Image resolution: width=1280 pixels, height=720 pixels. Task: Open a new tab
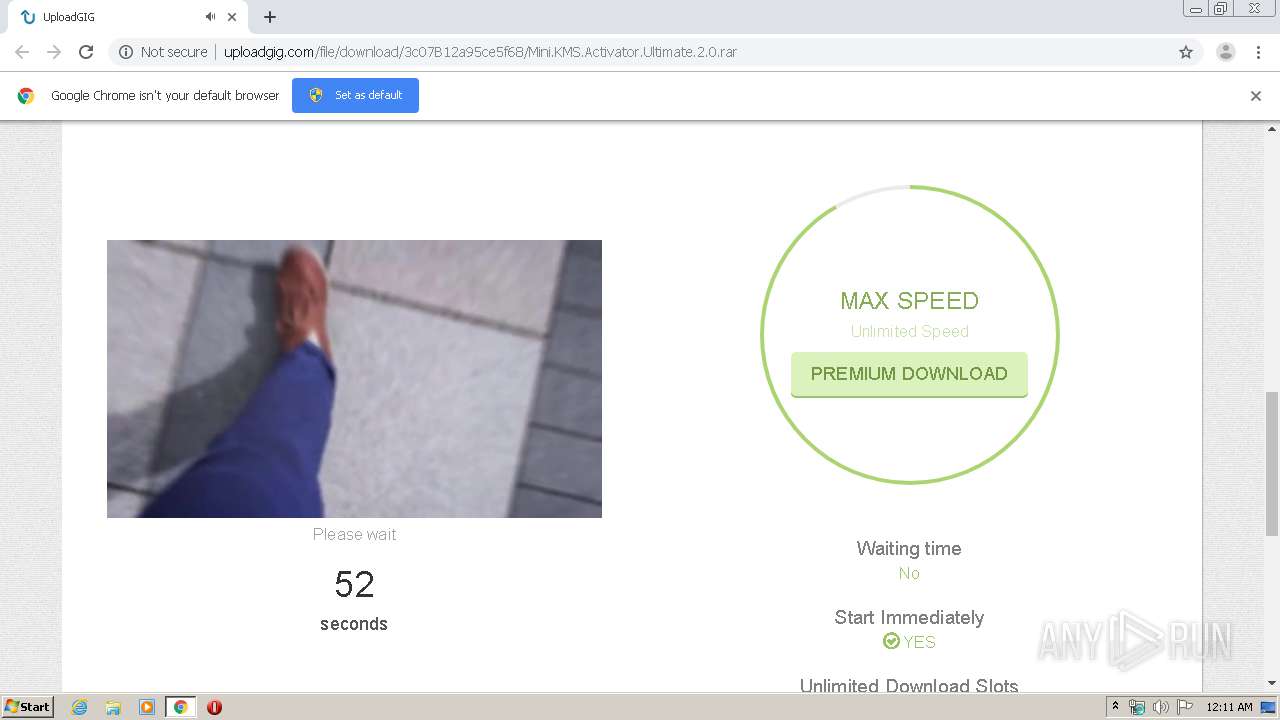270,17
